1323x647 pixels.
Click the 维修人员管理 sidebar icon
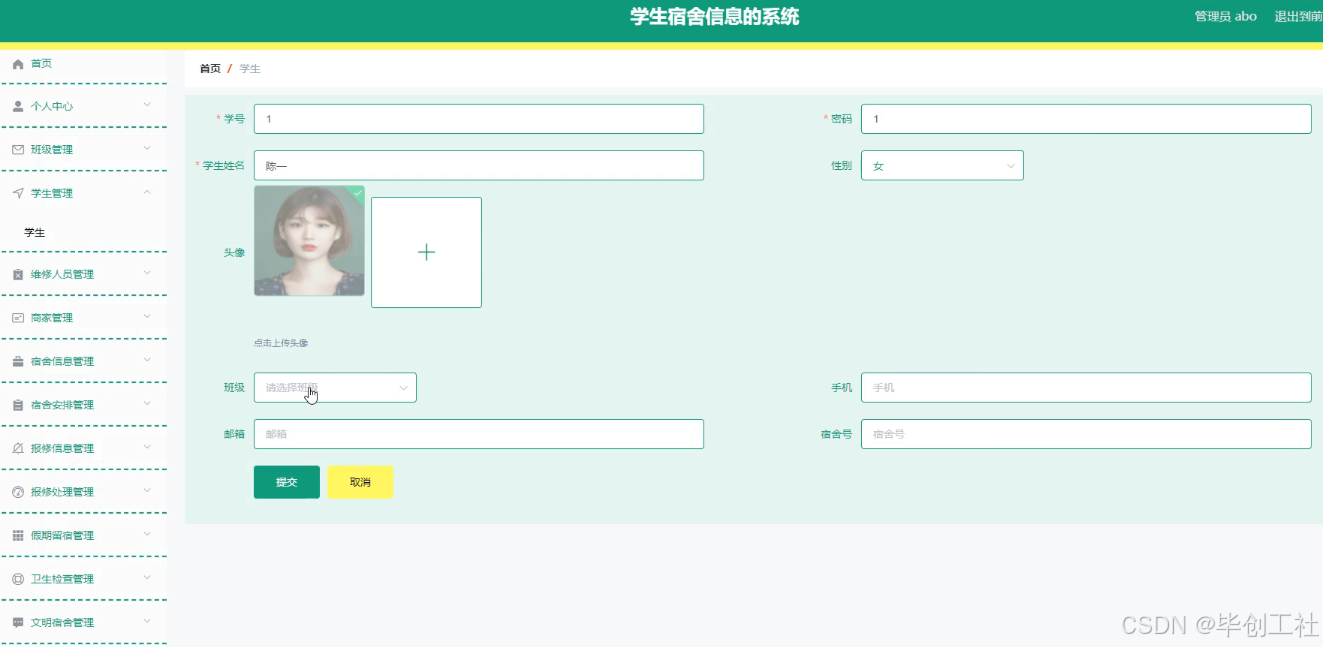[x=16, y=273]
